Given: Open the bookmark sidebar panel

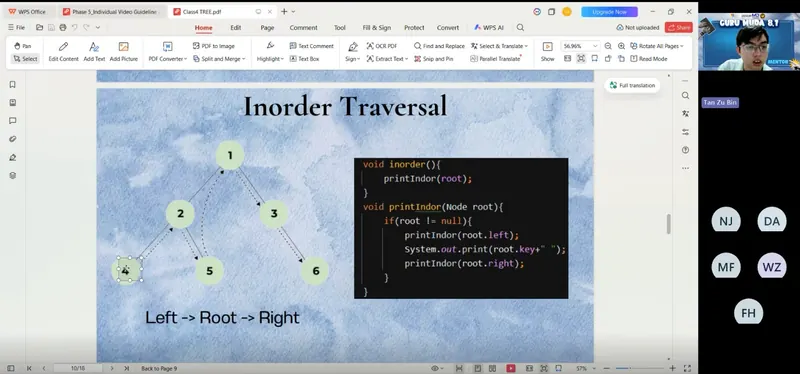Looking at the screenshot, I should [x=13, y=85].
